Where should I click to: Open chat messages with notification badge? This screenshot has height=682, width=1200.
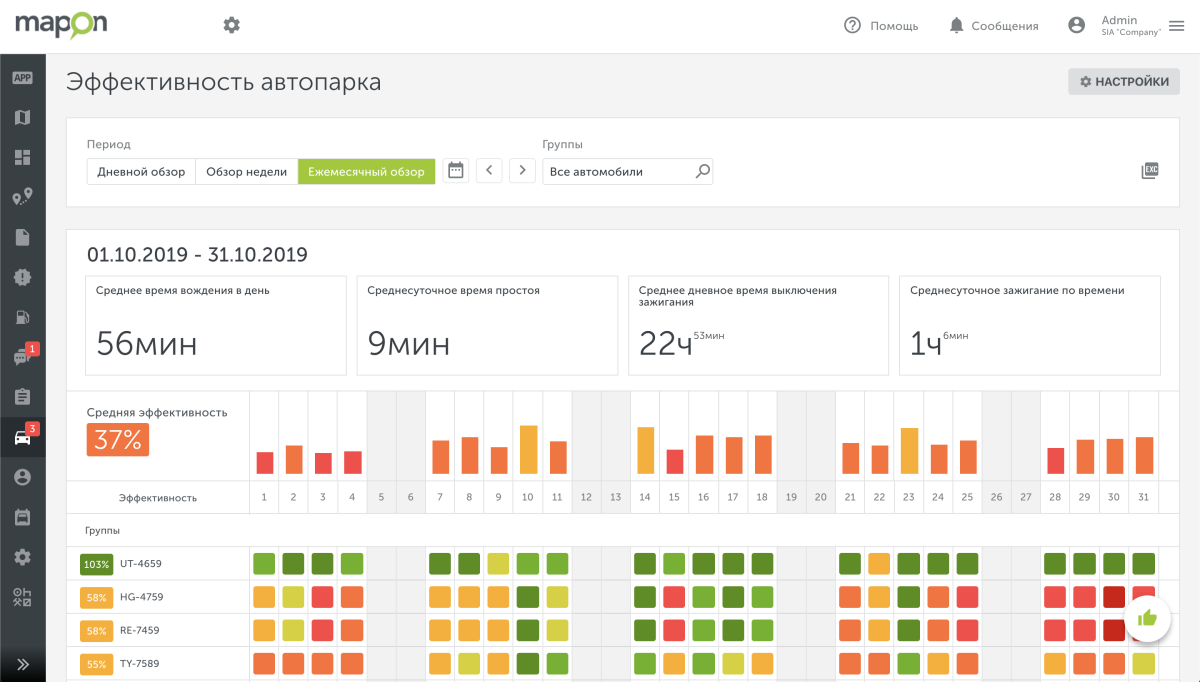point(22,357)
